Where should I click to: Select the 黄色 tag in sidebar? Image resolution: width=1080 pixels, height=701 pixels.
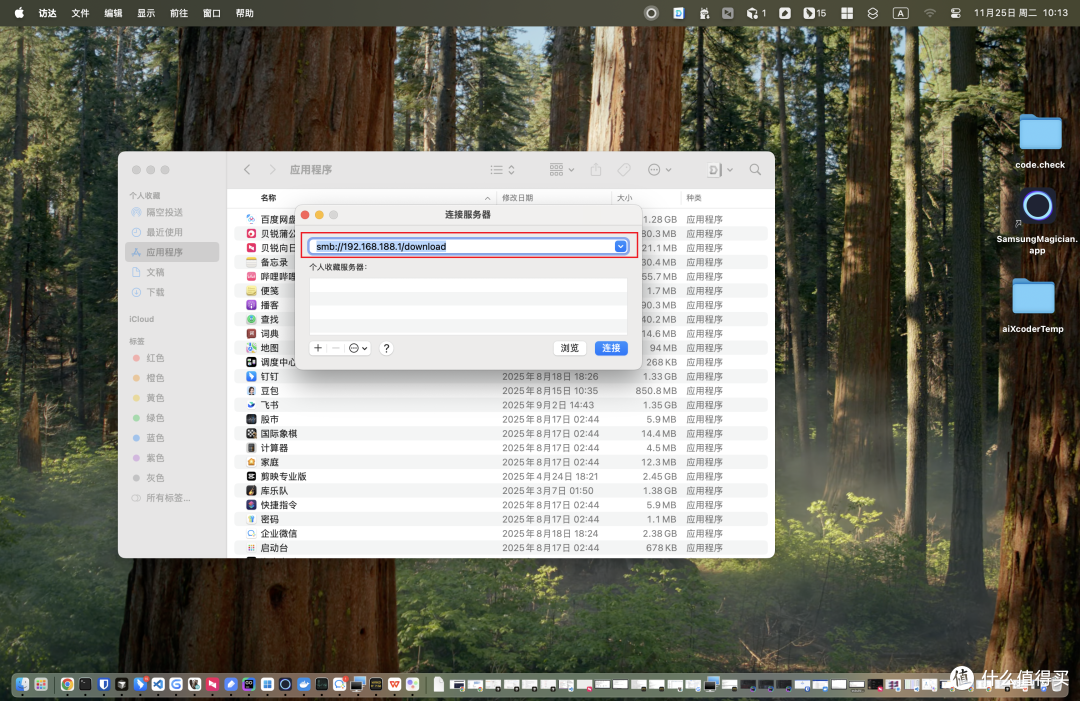(x=172, y=398)
